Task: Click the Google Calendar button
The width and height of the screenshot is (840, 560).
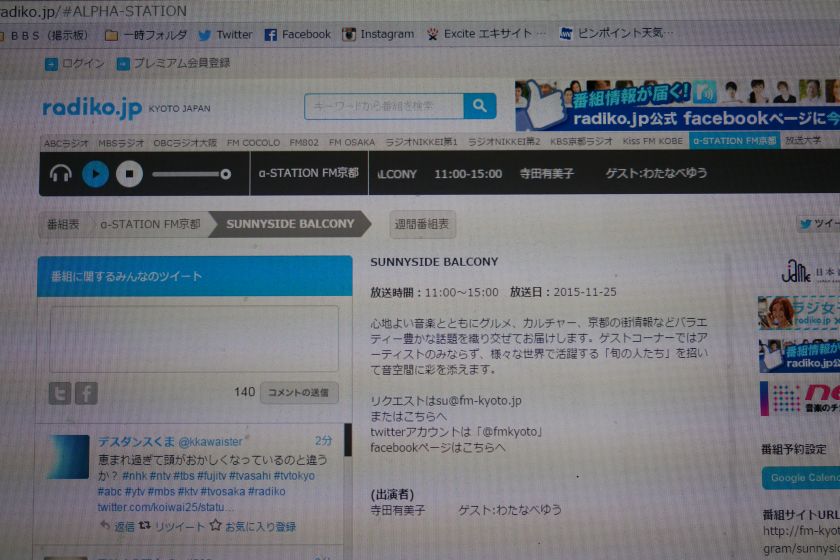Action: coord(801,477)
